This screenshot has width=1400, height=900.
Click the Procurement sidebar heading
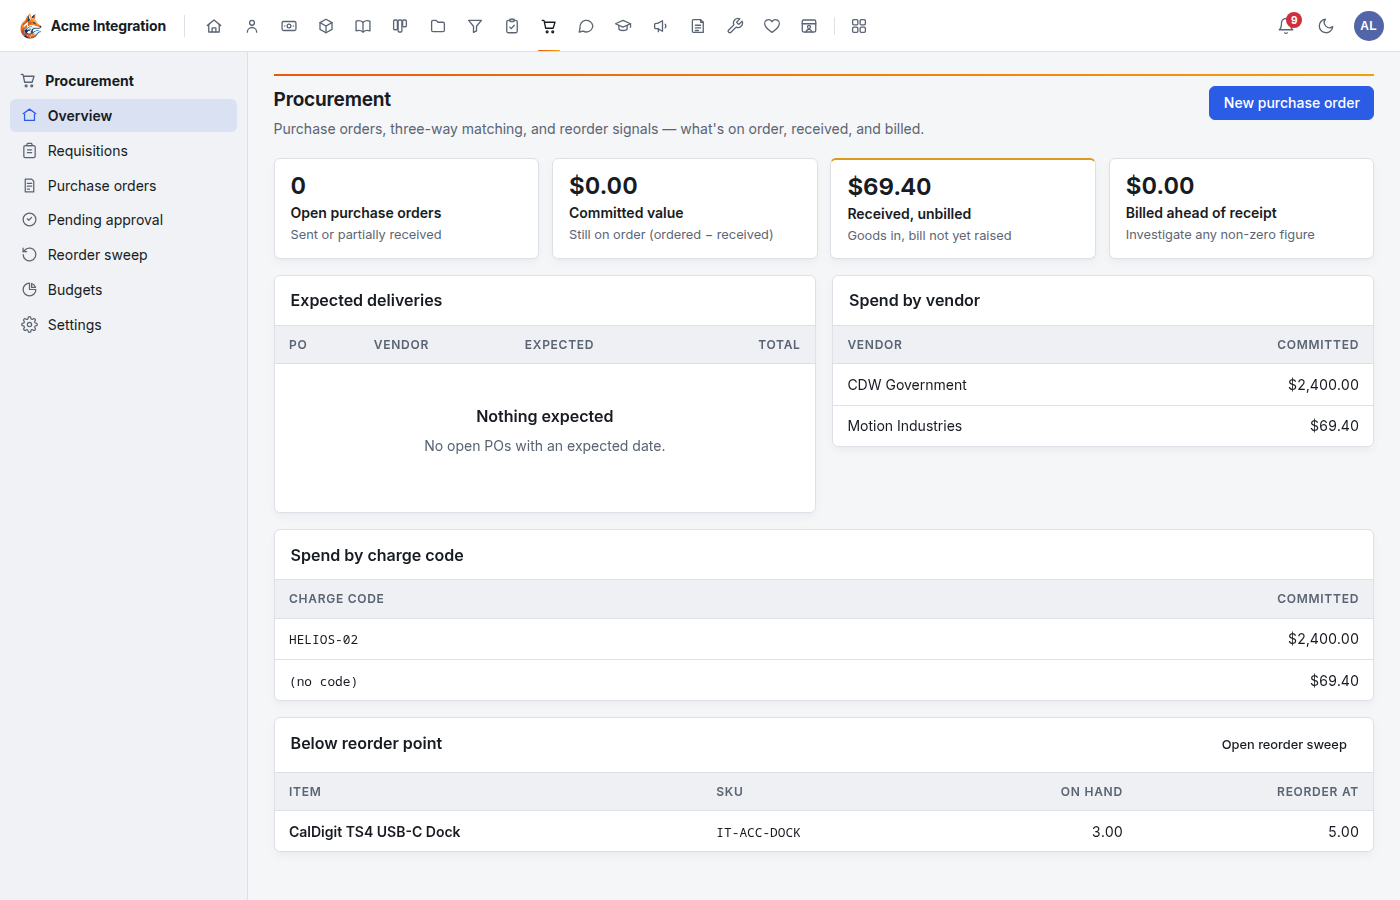pos(89,81)
